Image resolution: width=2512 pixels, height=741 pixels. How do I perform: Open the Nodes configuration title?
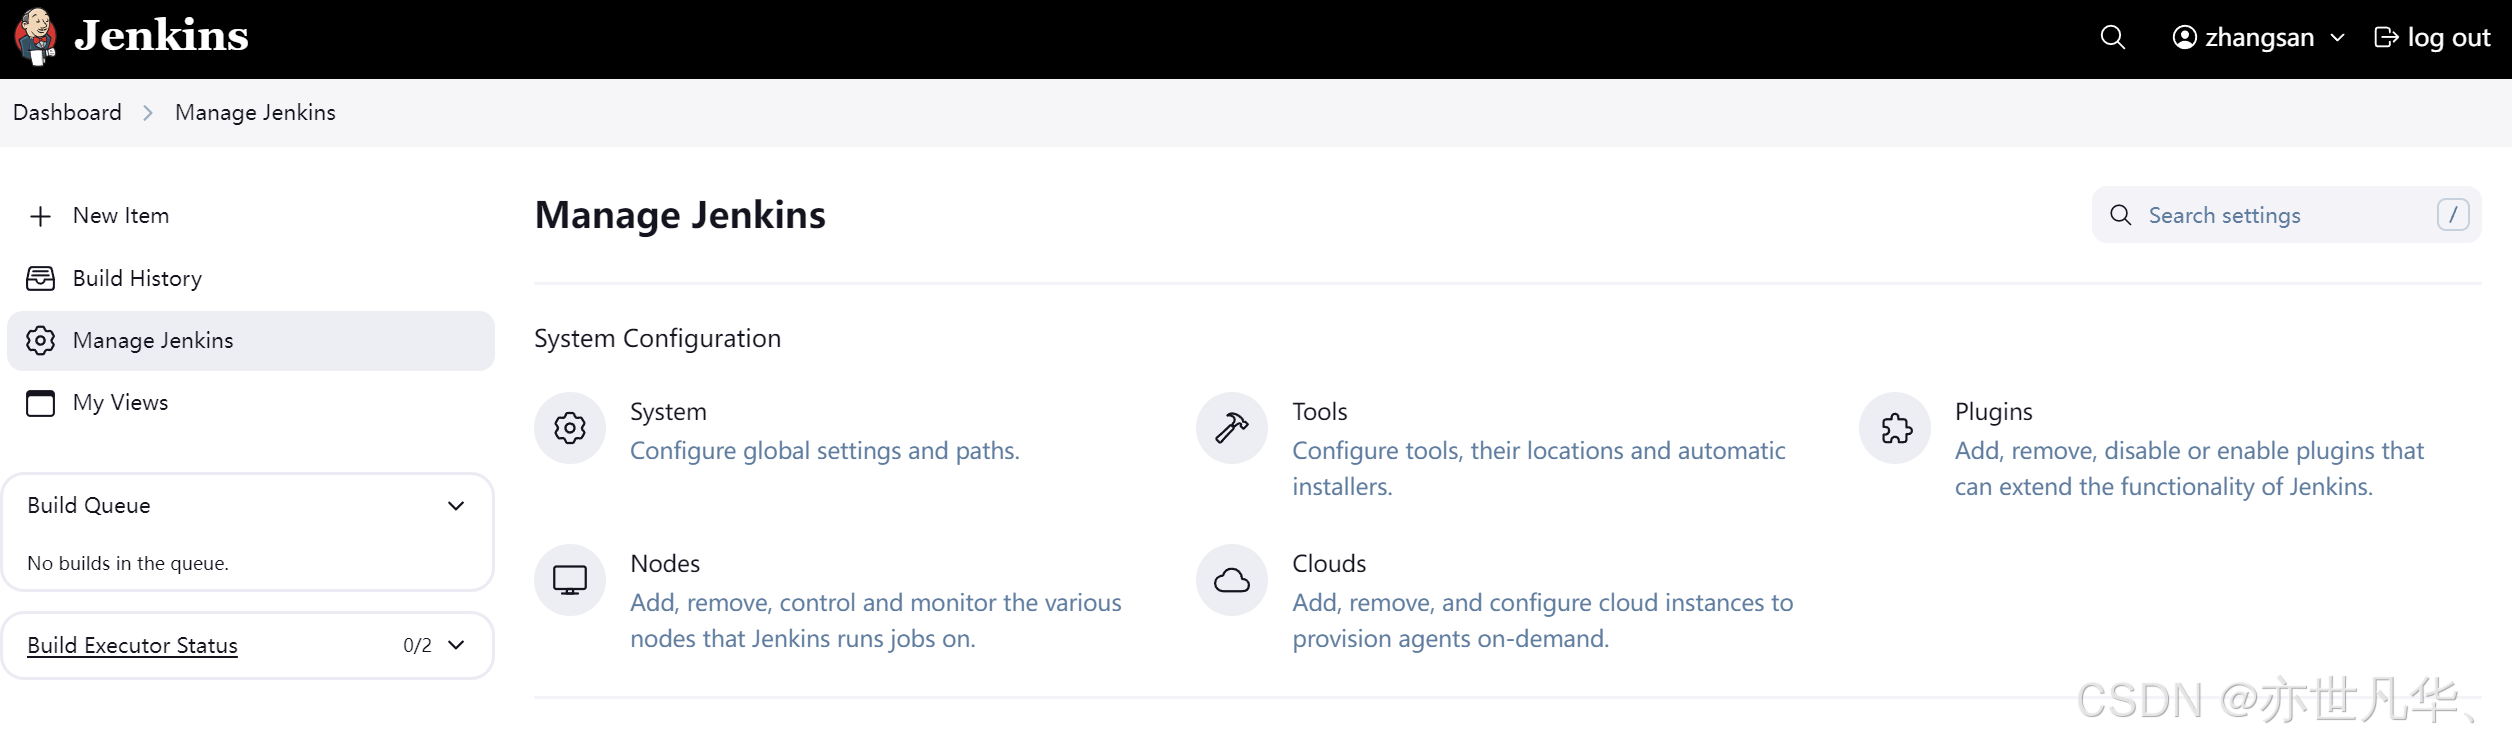tap(665, 564)
